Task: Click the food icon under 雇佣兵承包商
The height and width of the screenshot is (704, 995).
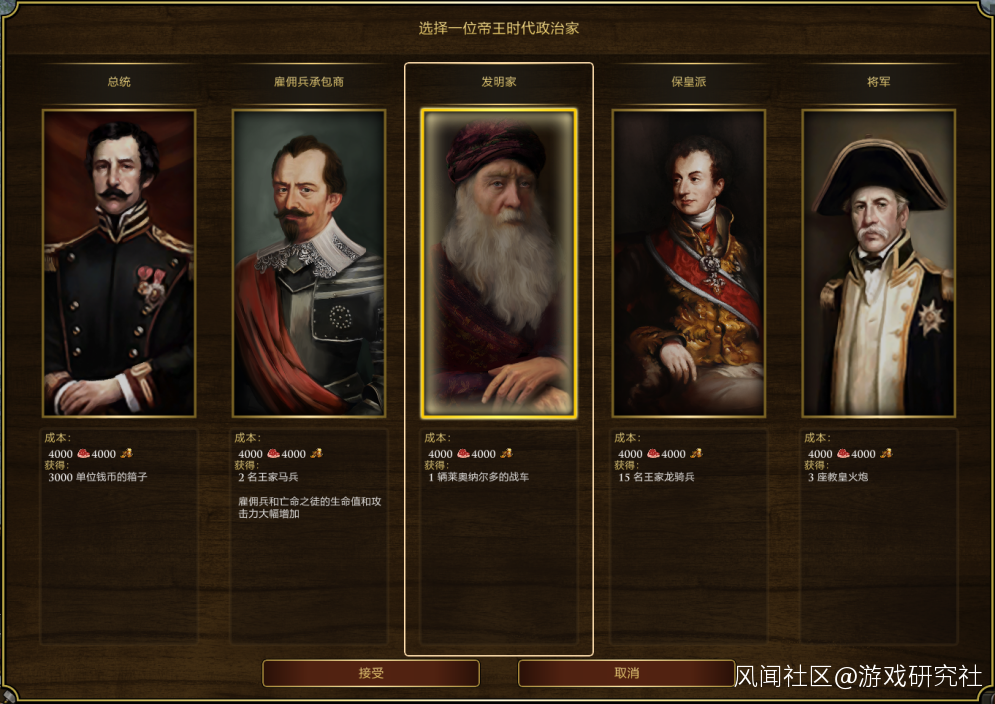Action: [273, 453]
